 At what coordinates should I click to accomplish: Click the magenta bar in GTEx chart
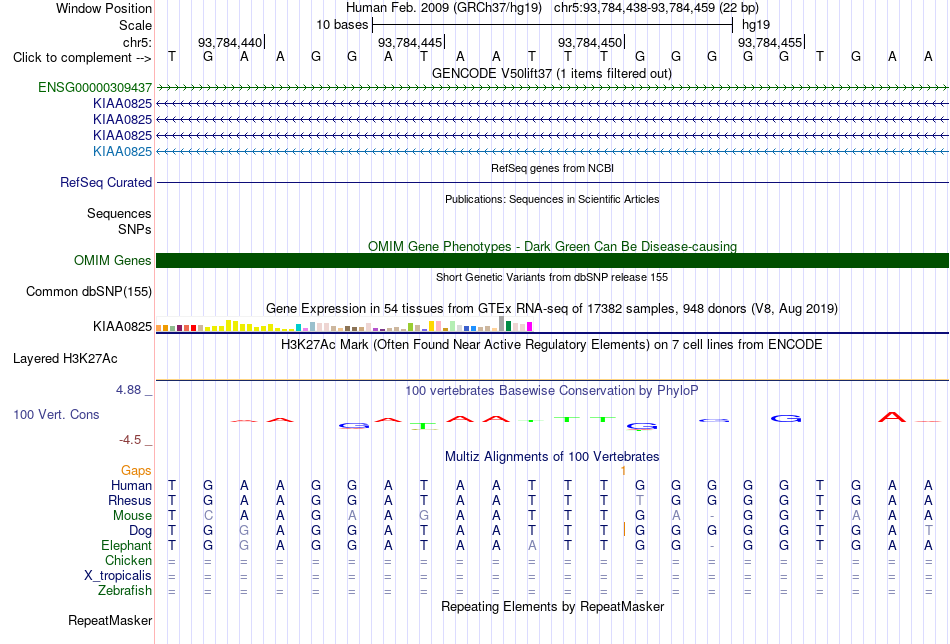click(x=530, y=327)
